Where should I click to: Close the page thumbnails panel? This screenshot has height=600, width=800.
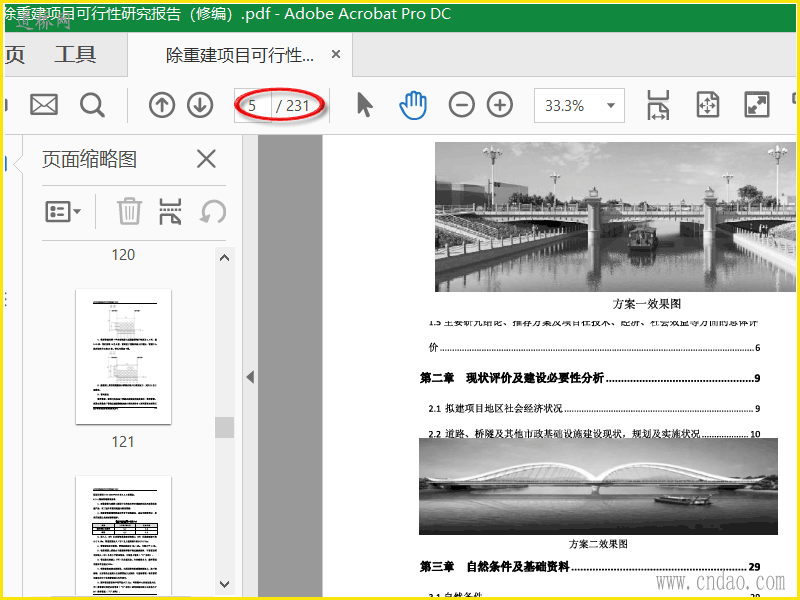(206, 159)
